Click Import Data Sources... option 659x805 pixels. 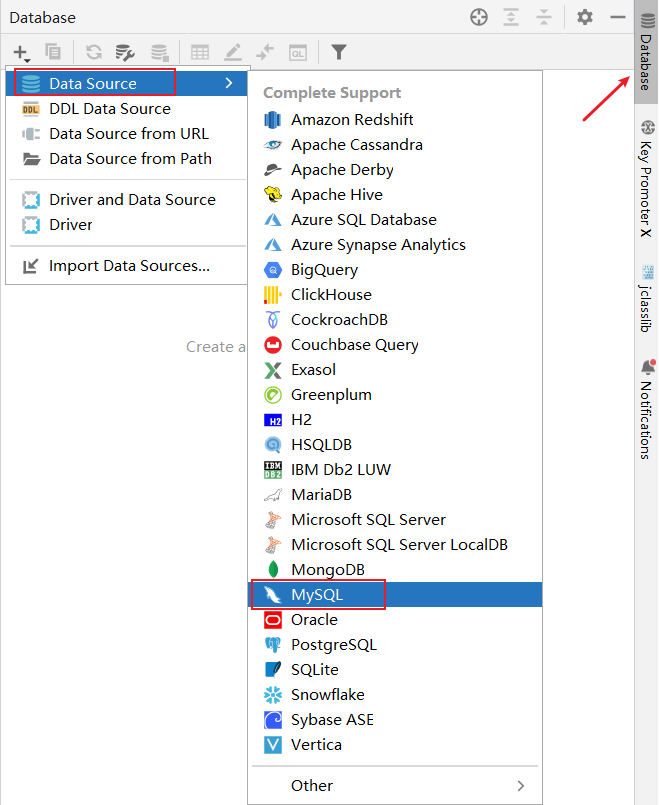tap(129, 266)
